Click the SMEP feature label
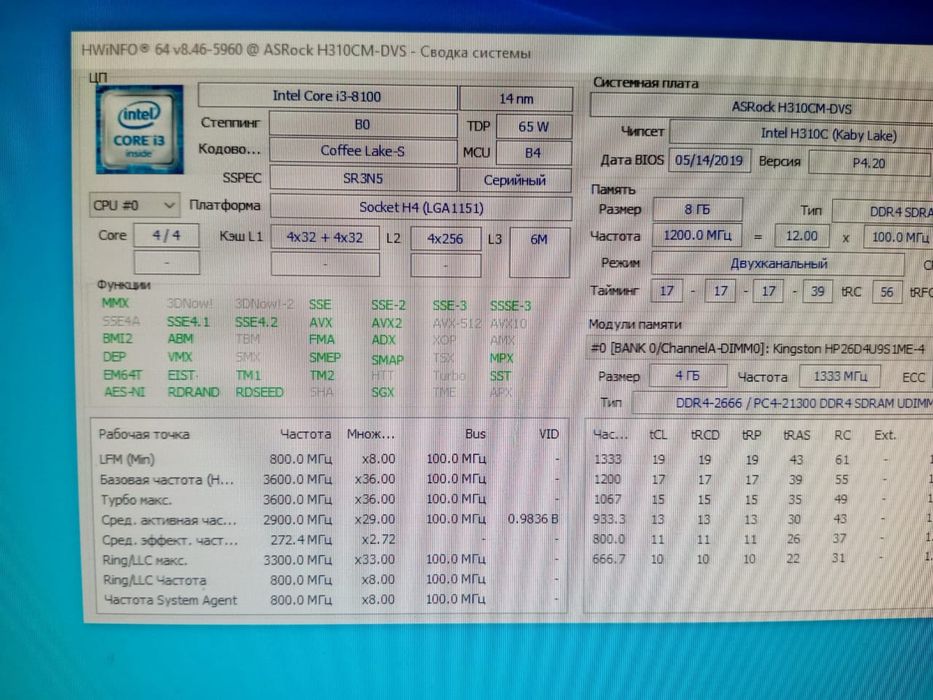The height and width of the screenshot is (700, 933). pyautogui.click(x=325, y=357)
